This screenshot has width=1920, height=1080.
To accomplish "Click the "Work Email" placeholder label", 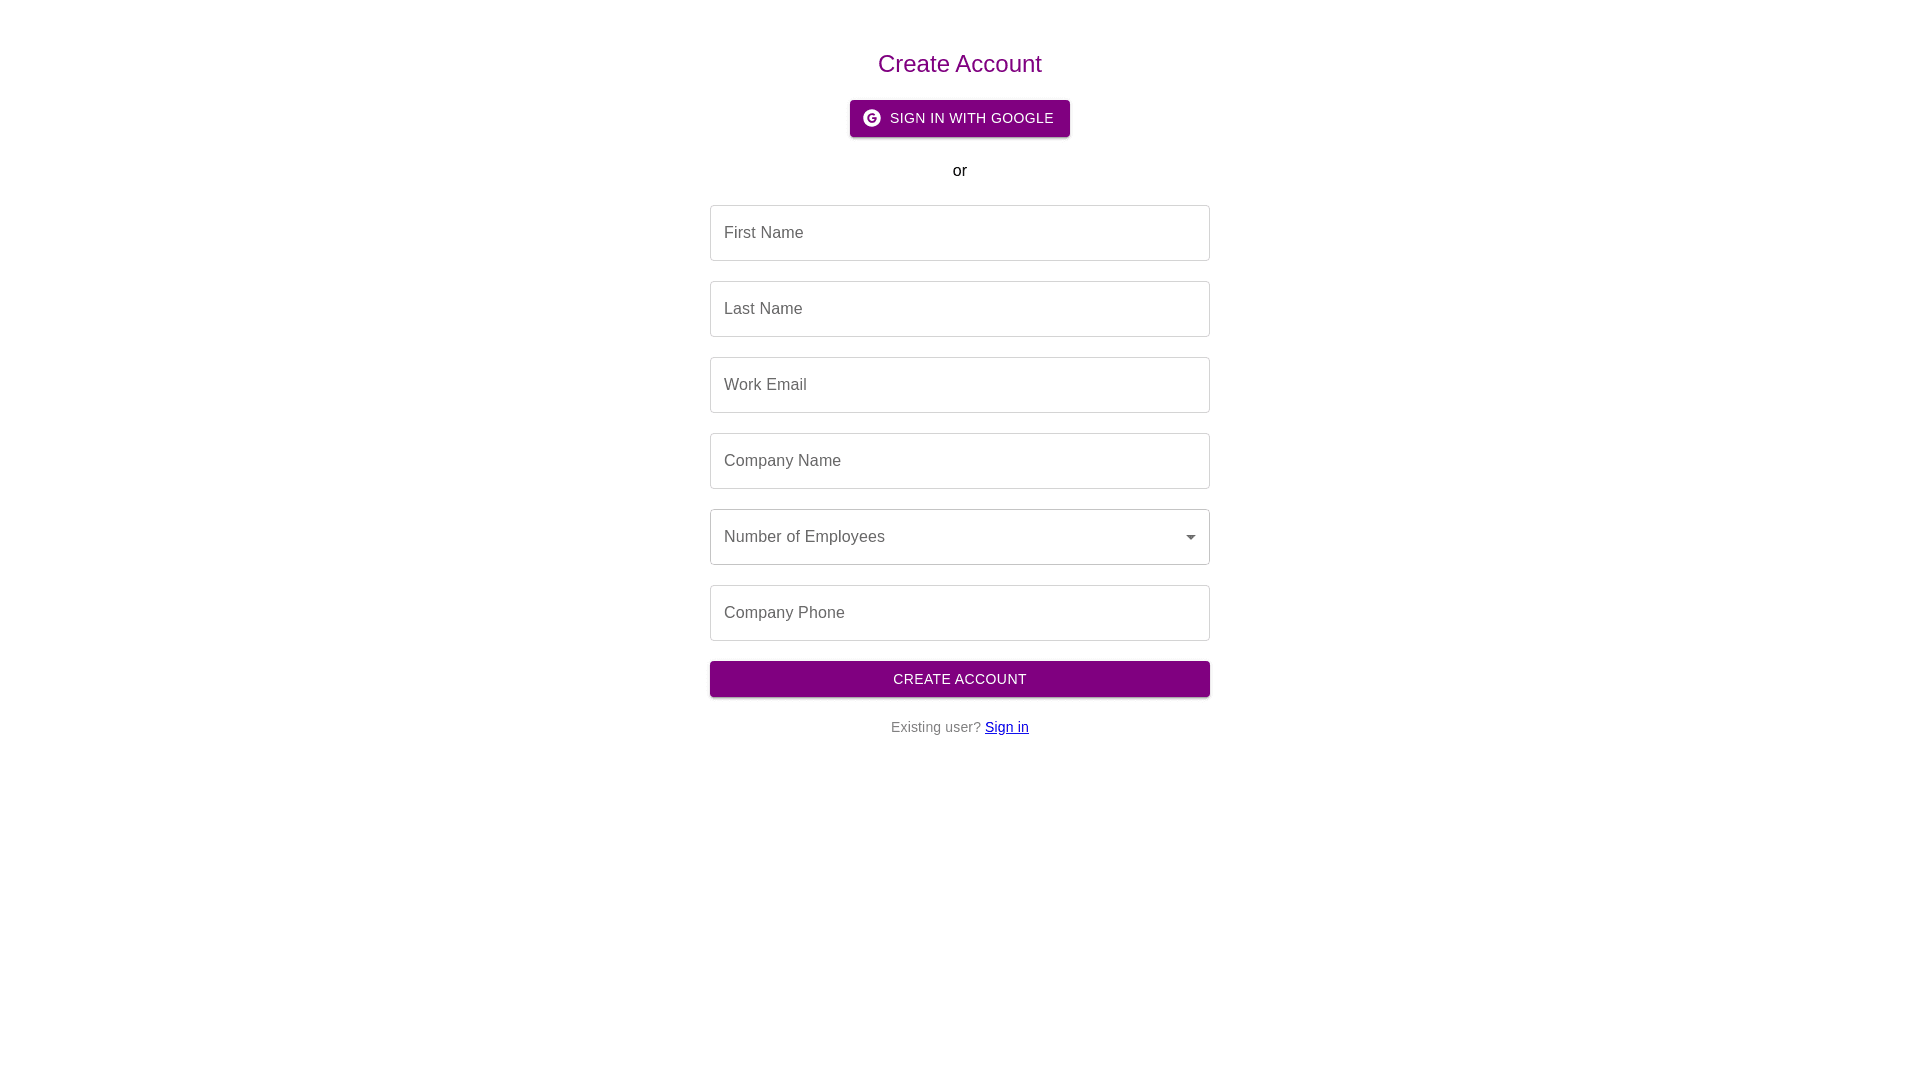I will pos(765,385).
